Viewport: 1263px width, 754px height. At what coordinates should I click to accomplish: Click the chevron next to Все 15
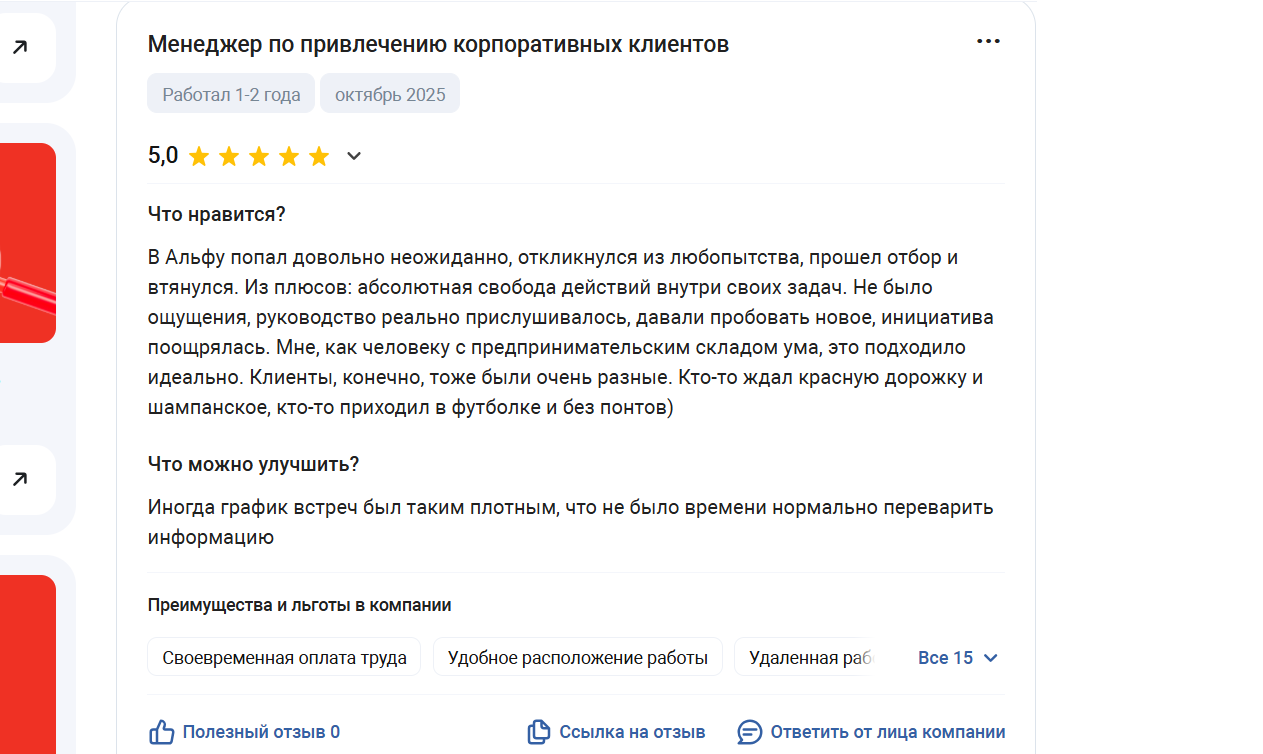[991, 658]
